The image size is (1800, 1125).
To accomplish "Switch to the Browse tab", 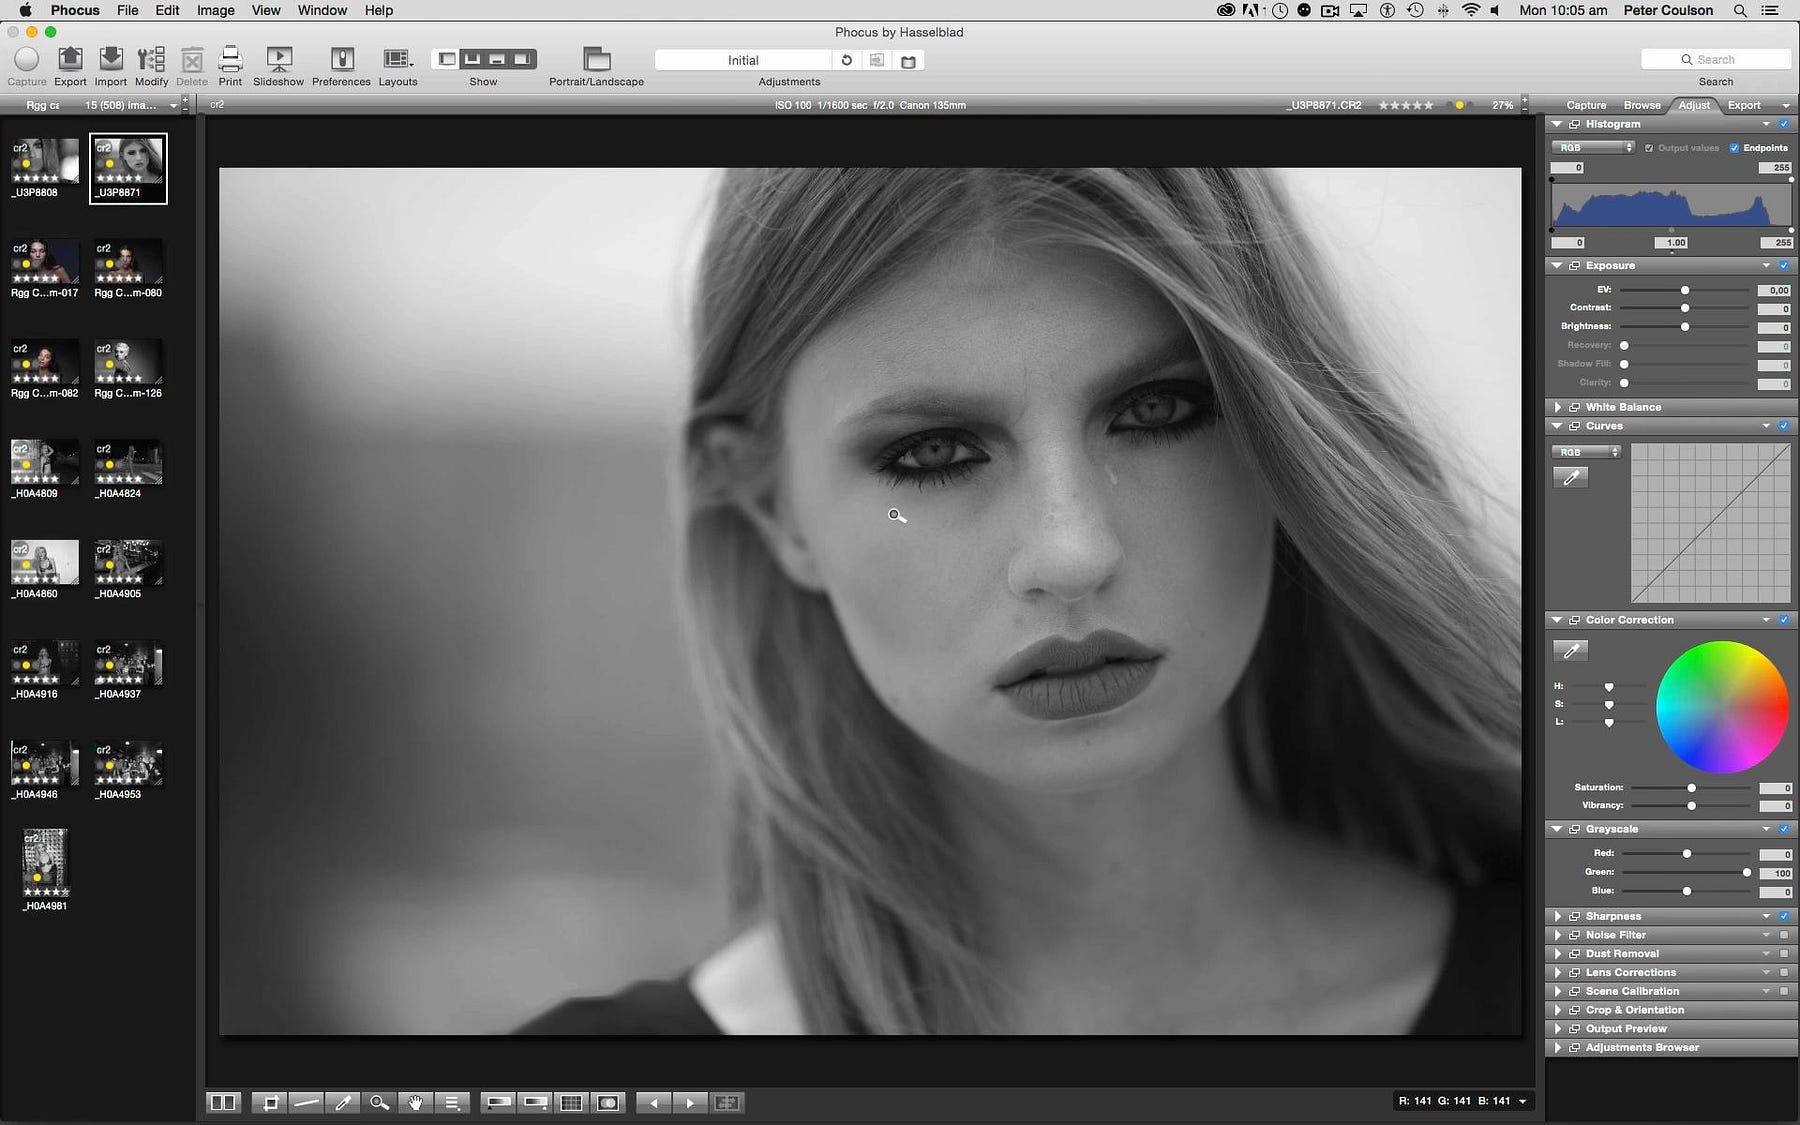I will (x=1642, y=105).
